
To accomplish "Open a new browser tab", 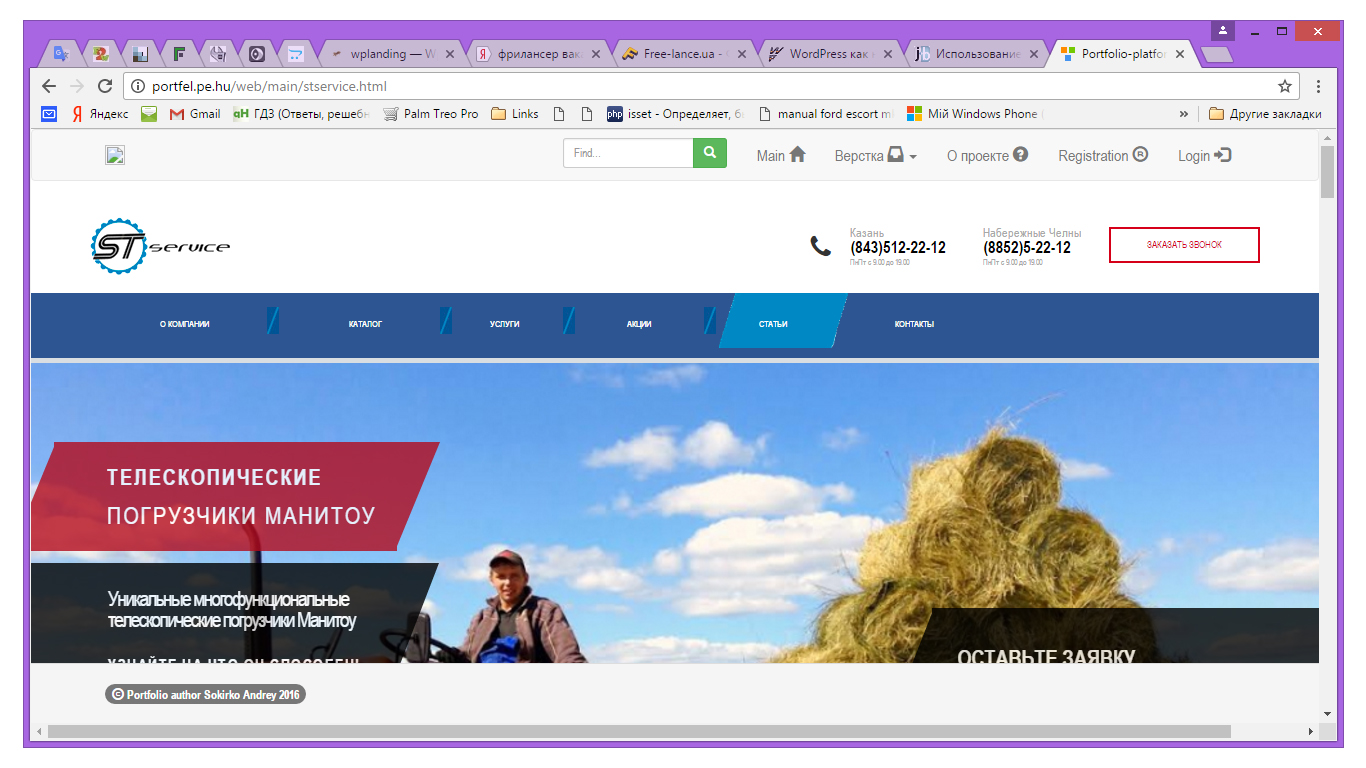I will [1216, 55].
